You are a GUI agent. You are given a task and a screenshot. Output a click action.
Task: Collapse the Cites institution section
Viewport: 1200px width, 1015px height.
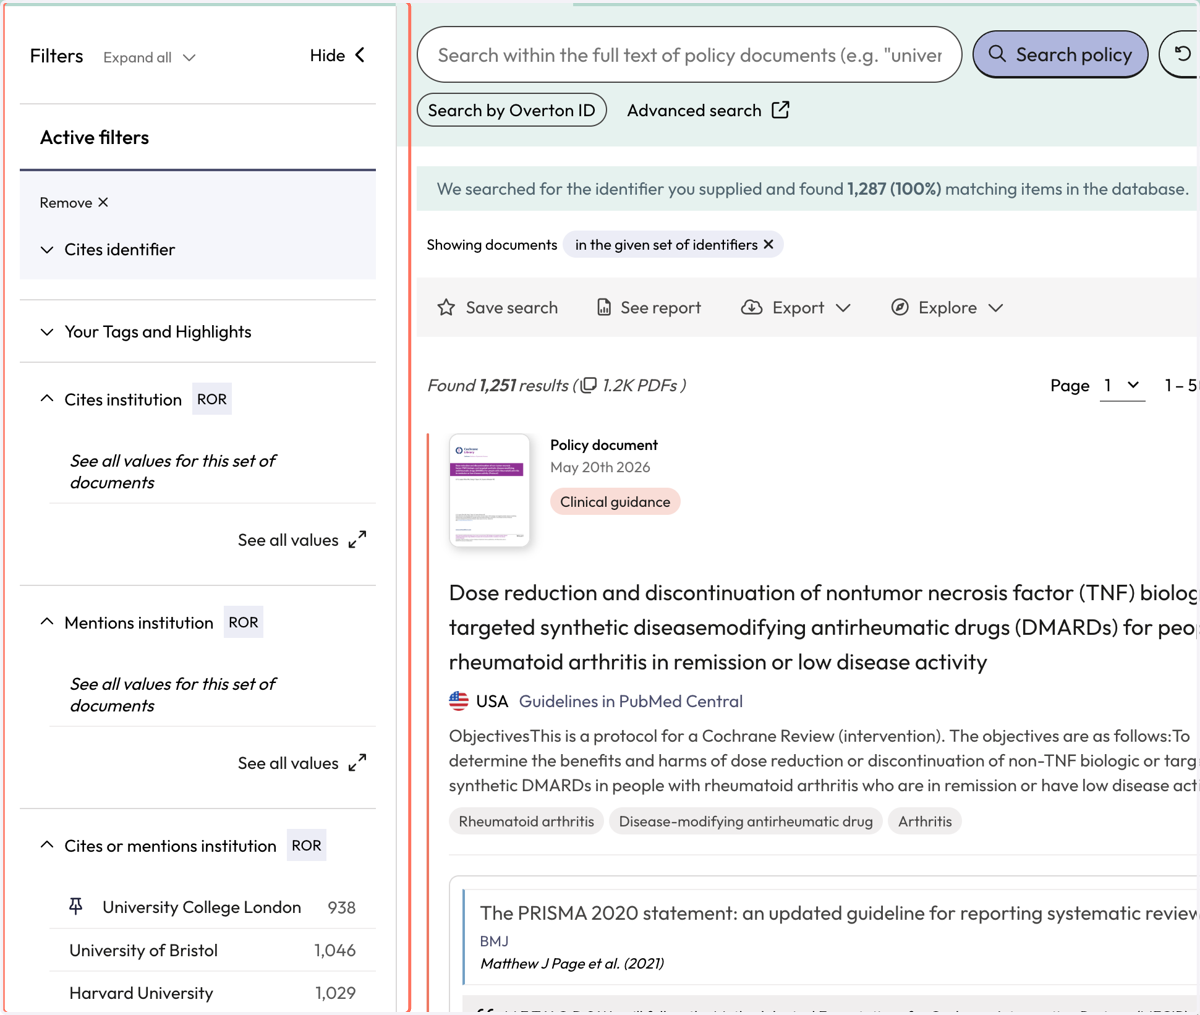(x=47, y=399)
